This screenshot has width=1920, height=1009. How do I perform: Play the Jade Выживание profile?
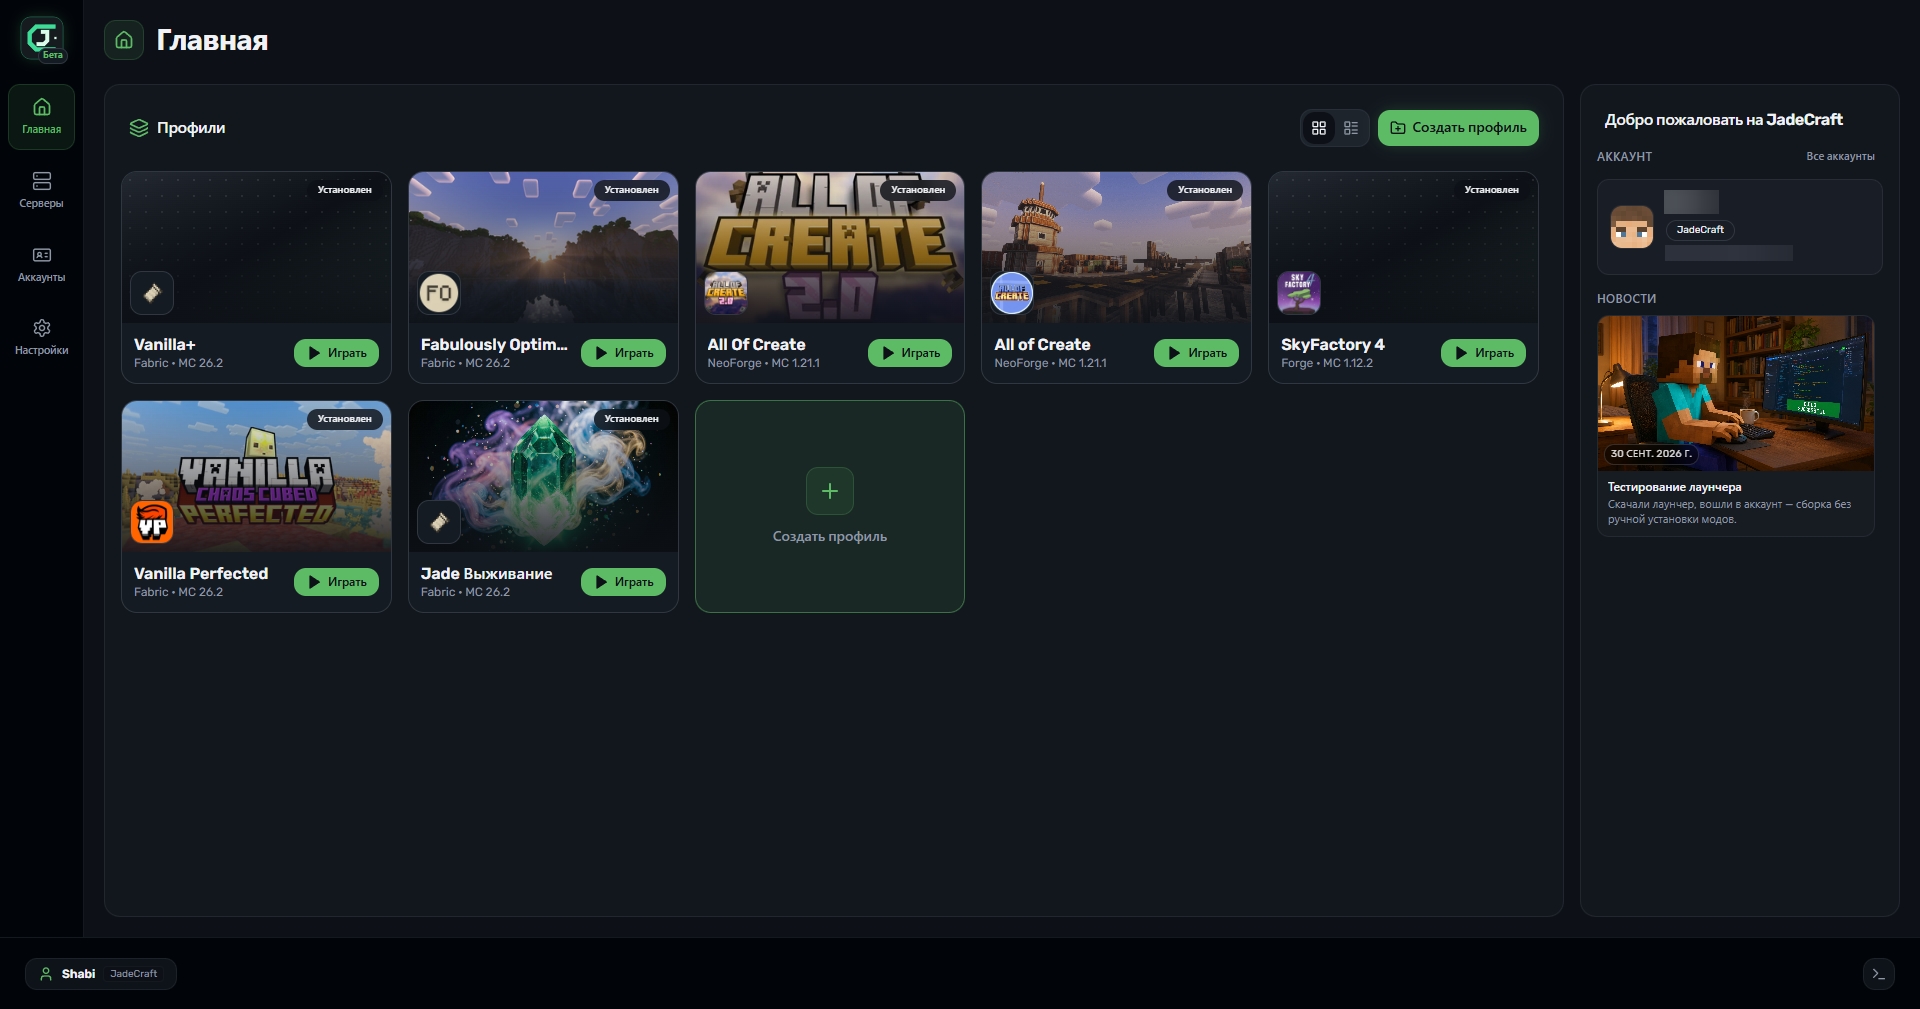pos(623,582)
